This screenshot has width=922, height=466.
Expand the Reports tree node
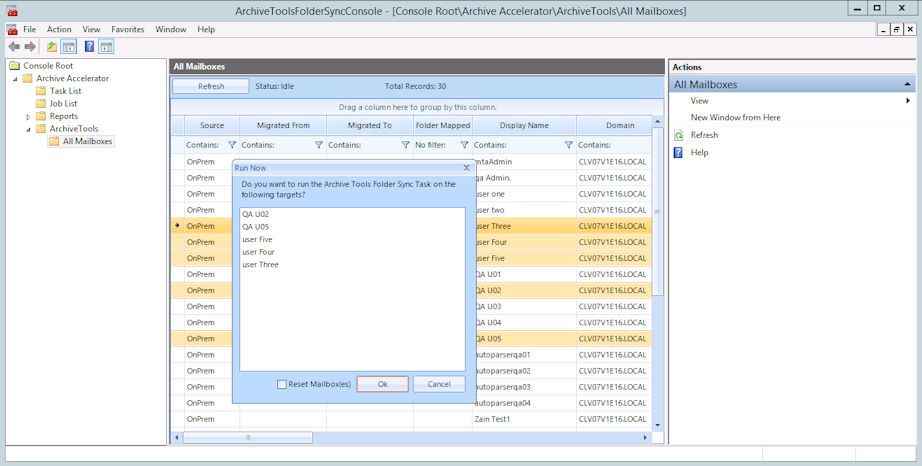[28, 116]
